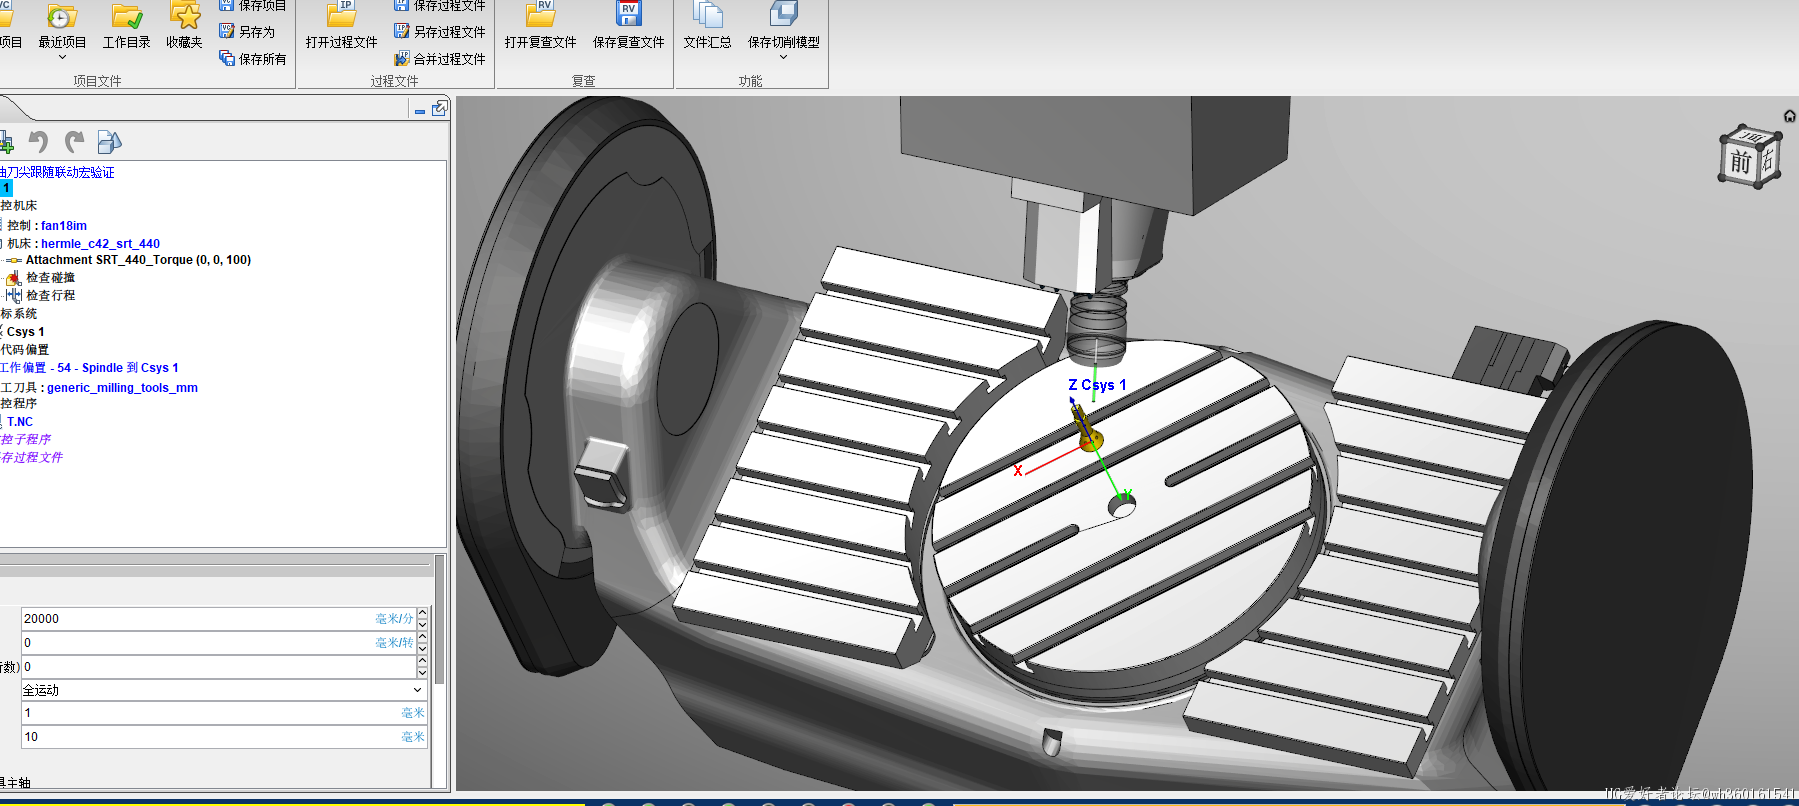1799x806 pixels.
Task: Click the 1 毫米 input field
Action: click(225, 713)
